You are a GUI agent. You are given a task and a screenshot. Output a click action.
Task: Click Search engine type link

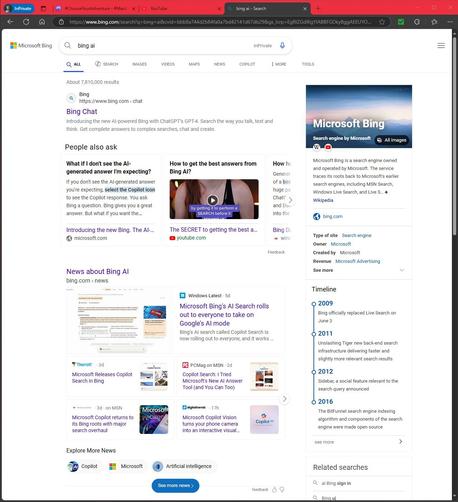click(x=356, y=235)
